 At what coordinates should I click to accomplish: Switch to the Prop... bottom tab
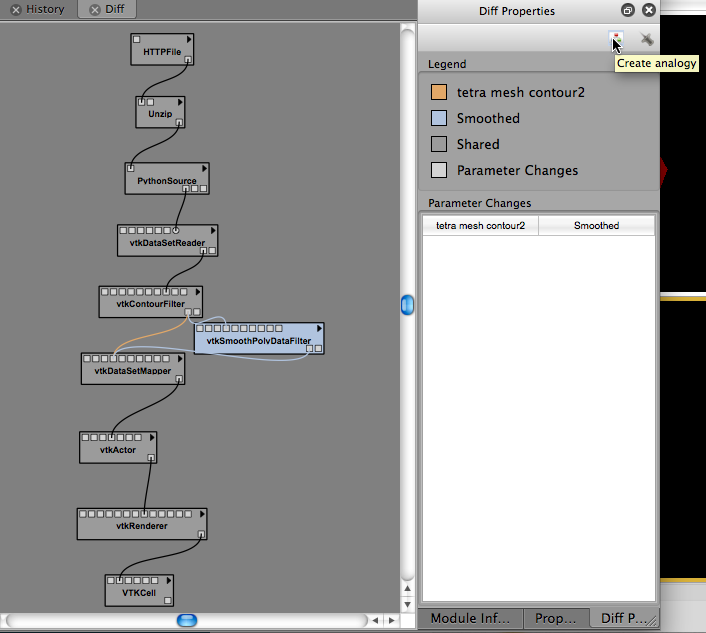pyautogui.click(x=555, y=618)
